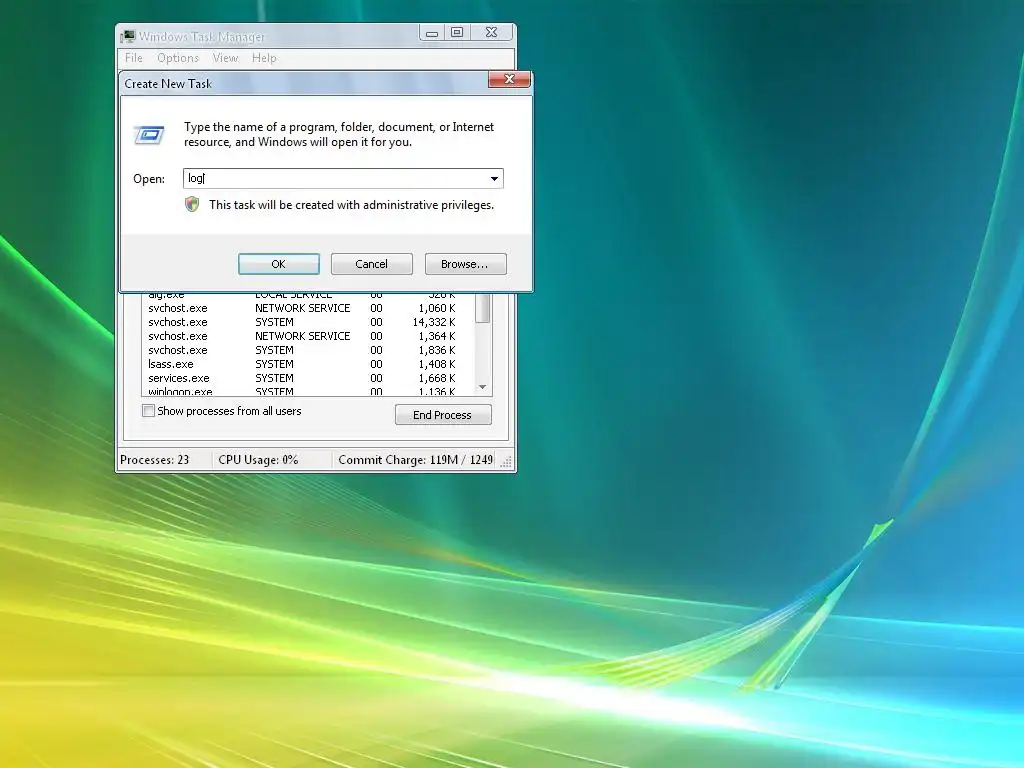The image size is (1024, 768).
Task: Click the resize grip in Task Manager corner
Action: click(506, 462)
